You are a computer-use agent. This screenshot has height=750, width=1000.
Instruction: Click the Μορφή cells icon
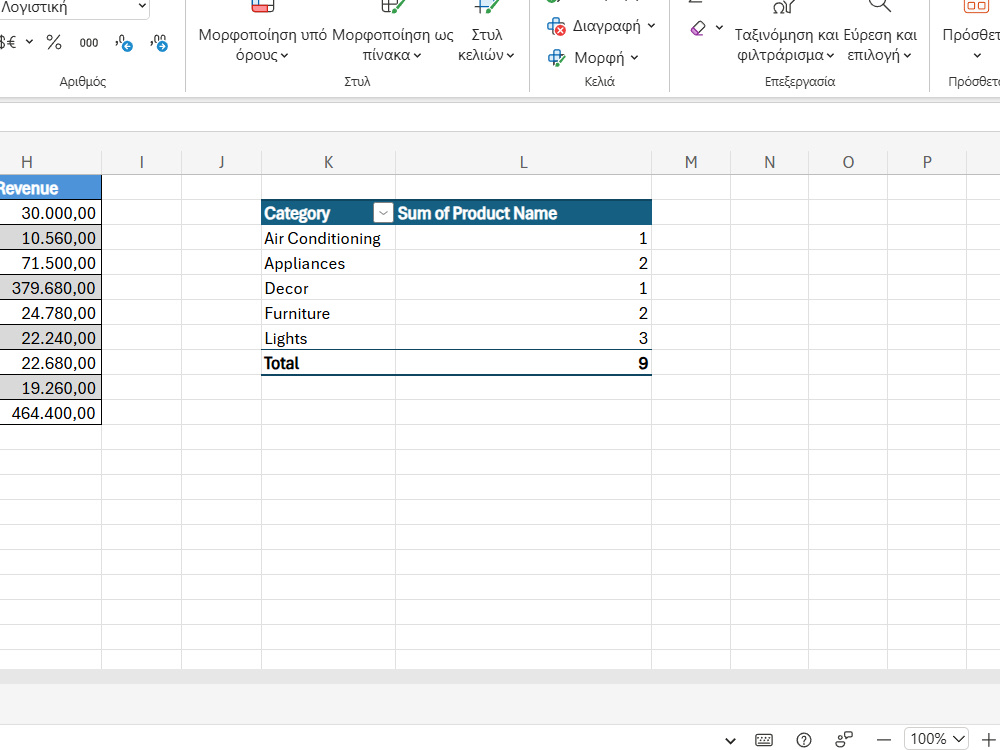click(x=556, y=58)
